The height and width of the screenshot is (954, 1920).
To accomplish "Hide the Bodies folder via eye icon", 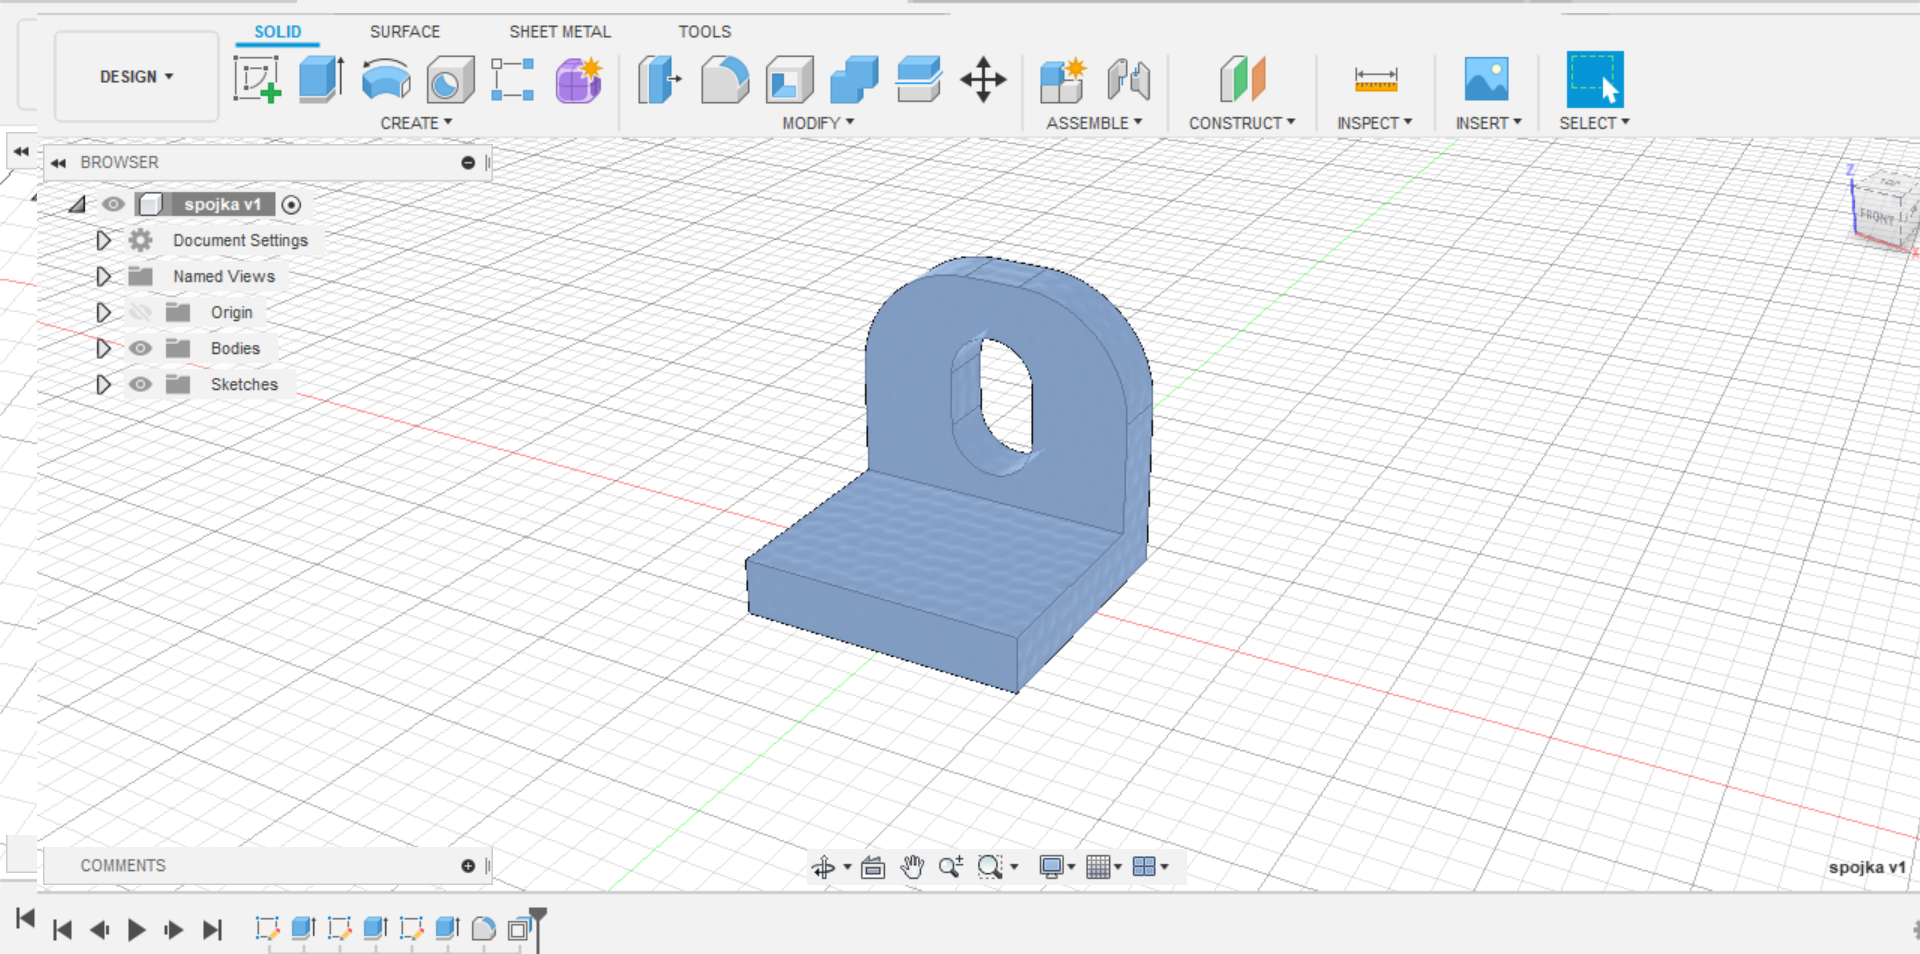I will 140,348.
